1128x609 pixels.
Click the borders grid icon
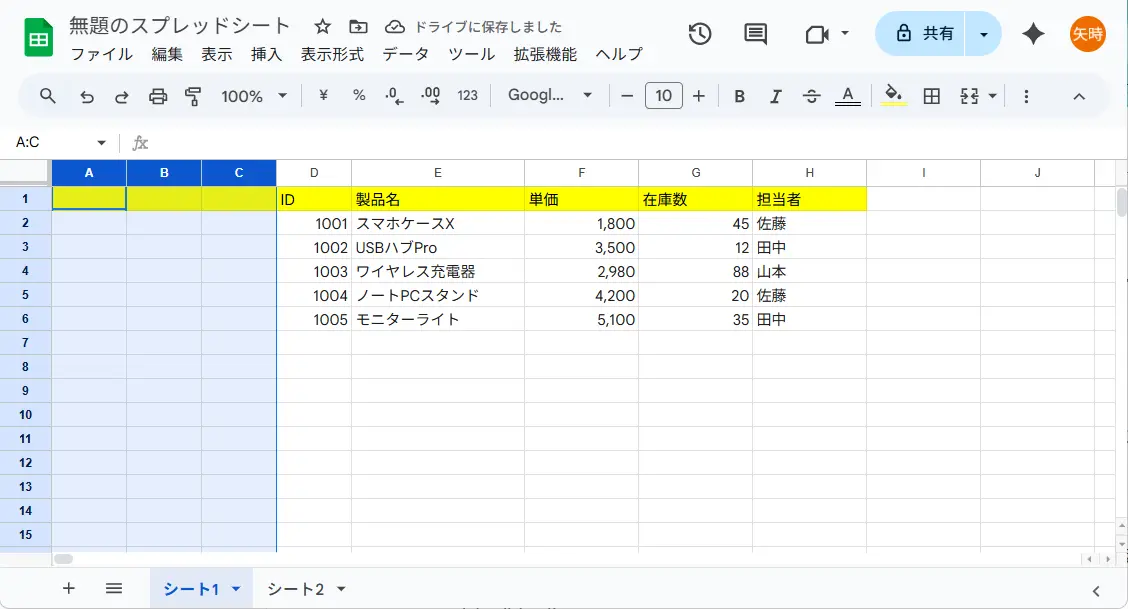coord(931,96)
